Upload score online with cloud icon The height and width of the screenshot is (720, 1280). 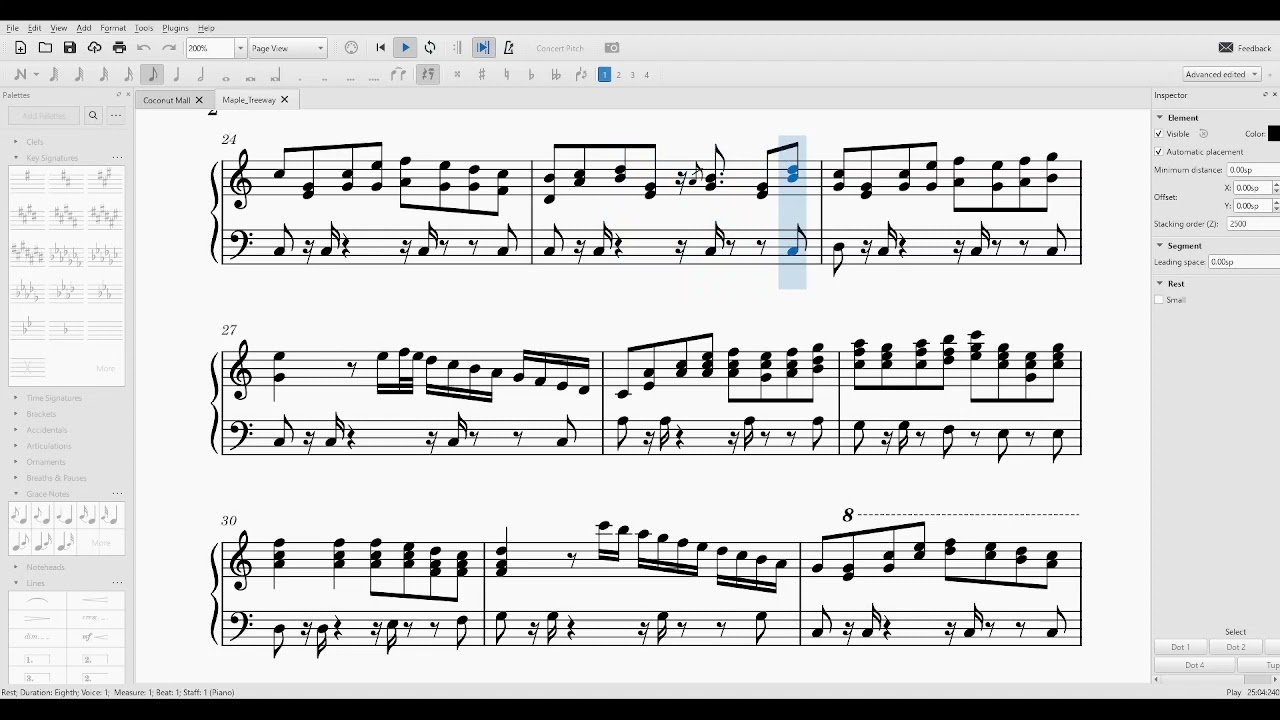coord(95,48)
